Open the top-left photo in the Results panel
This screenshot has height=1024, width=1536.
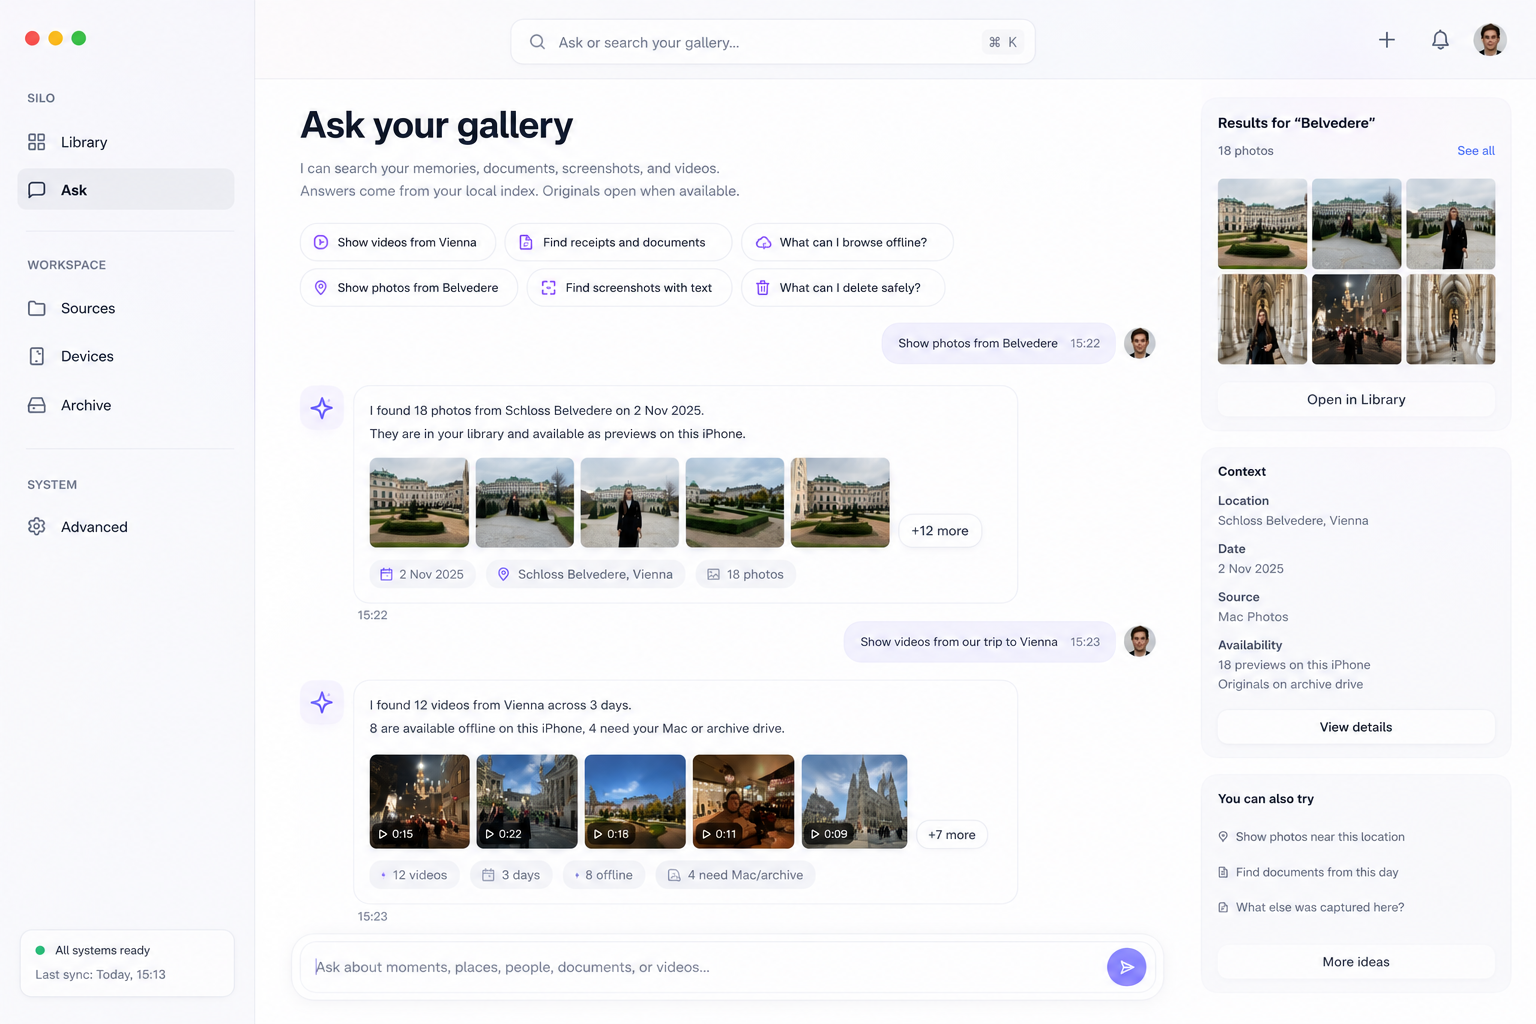1262,224
